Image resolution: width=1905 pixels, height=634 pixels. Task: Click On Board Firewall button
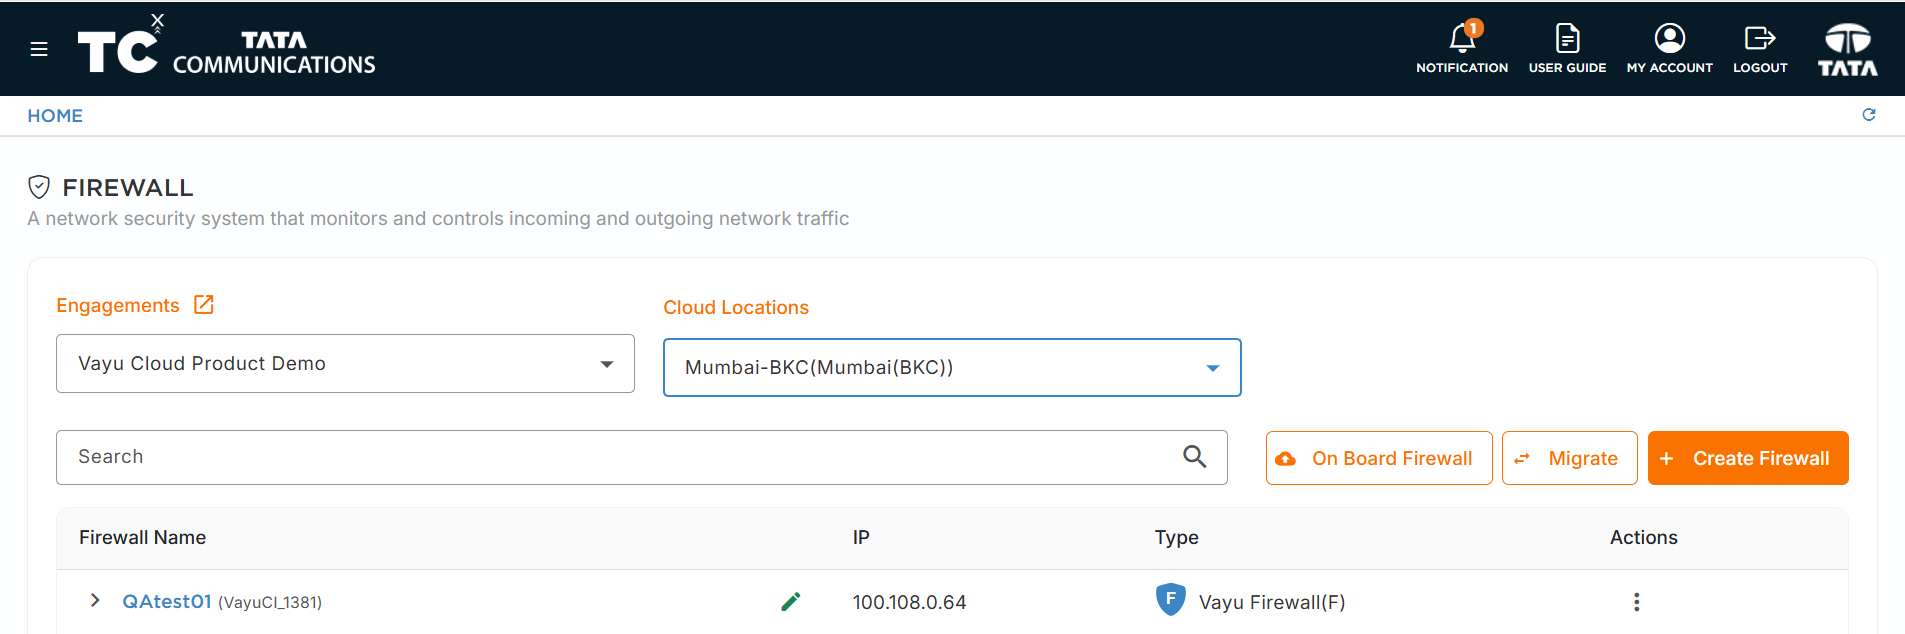click(1379, 458)
